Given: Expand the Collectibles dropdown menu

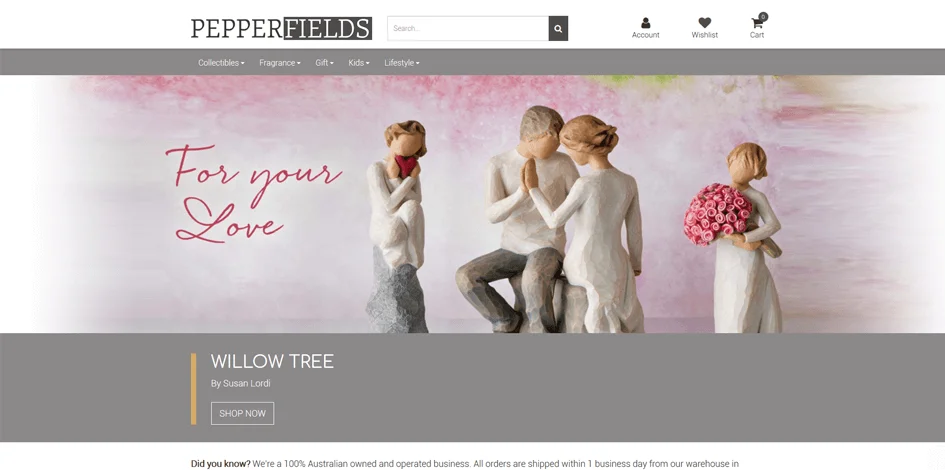Looking at the screenshot, I should (x=221, y=63).
